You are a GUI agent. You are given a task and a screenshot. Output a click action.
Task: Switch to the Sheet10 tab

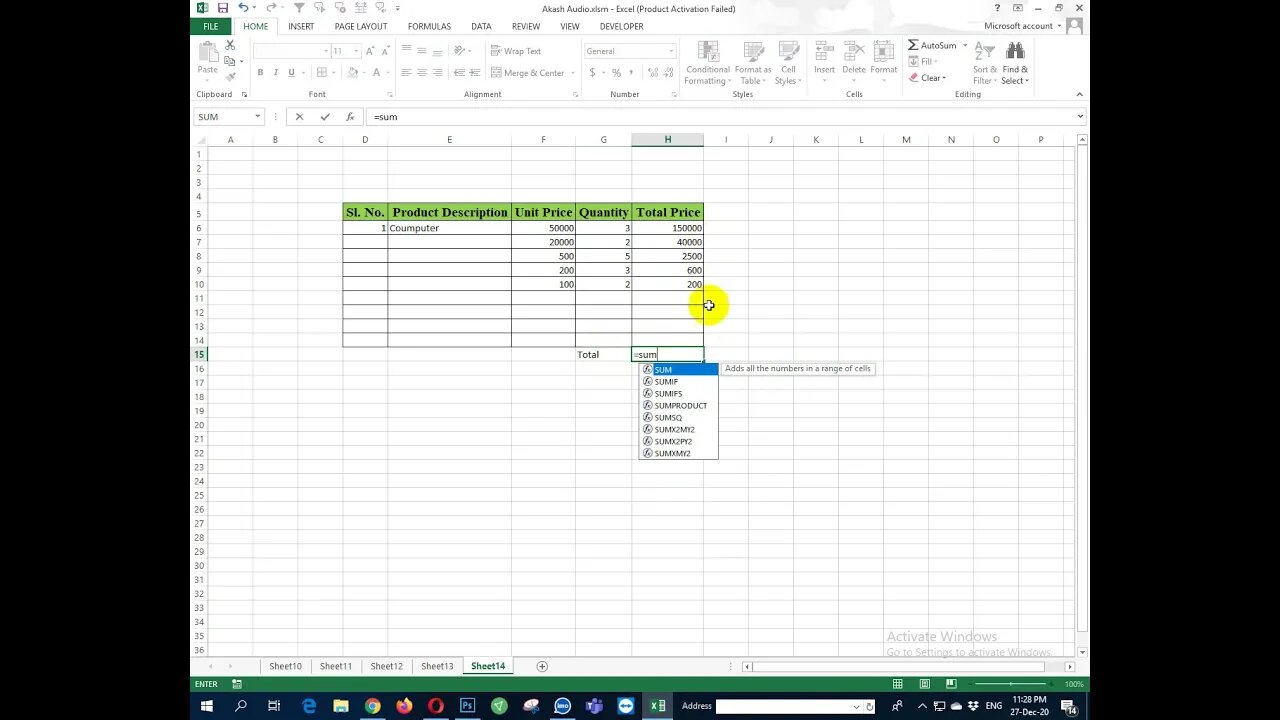tap(285, 666)
